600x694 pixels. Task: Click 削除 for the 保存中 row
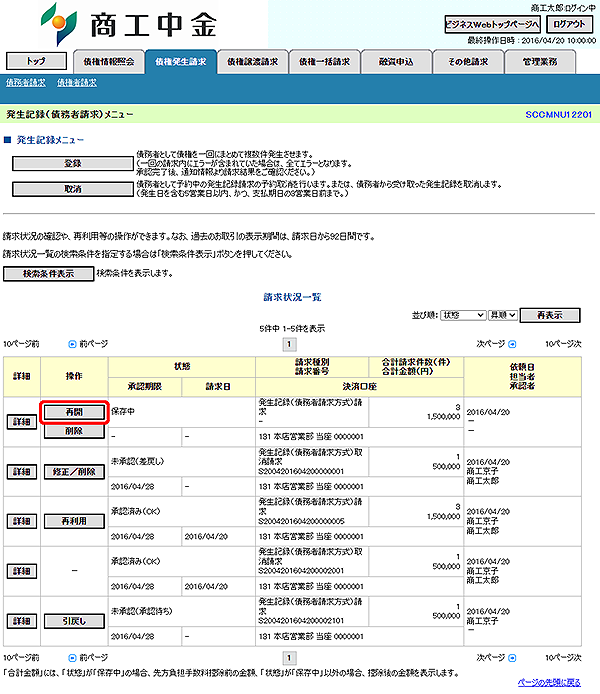74,431
